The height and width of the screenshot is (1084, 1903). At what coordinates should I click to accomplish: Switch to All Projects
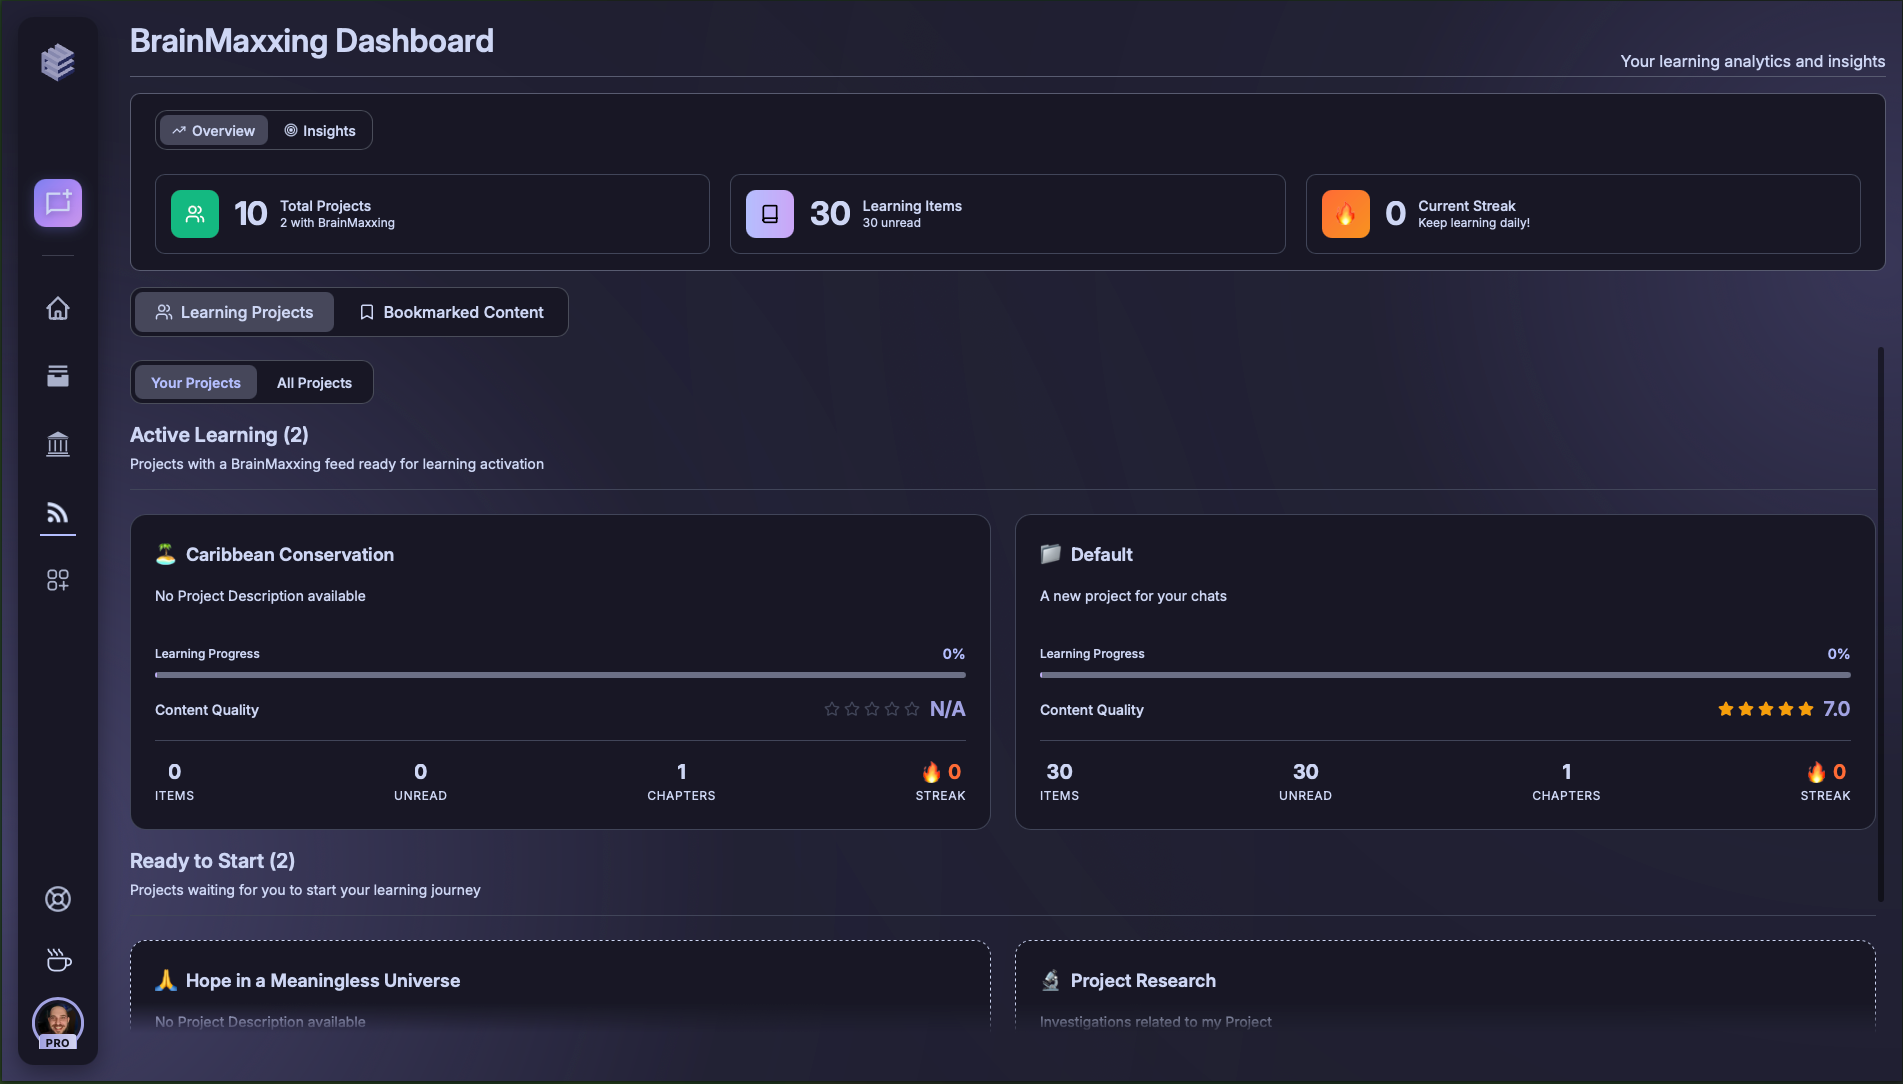[313, 382]
